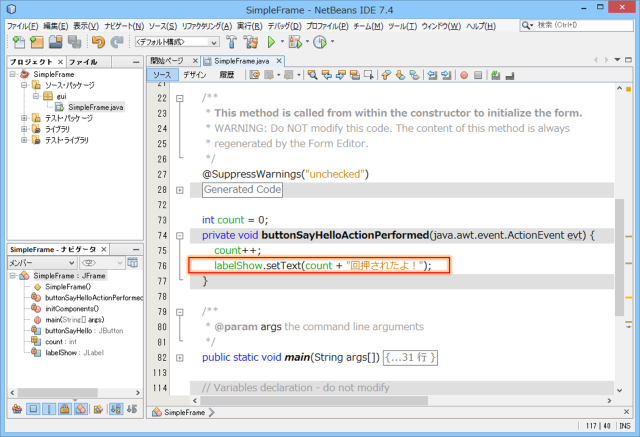The width and height of the screenshot is (640, 437).
Task: Toggle Show Fields filter in navigator
Action: pyautogui.click(x=33, y=408)
